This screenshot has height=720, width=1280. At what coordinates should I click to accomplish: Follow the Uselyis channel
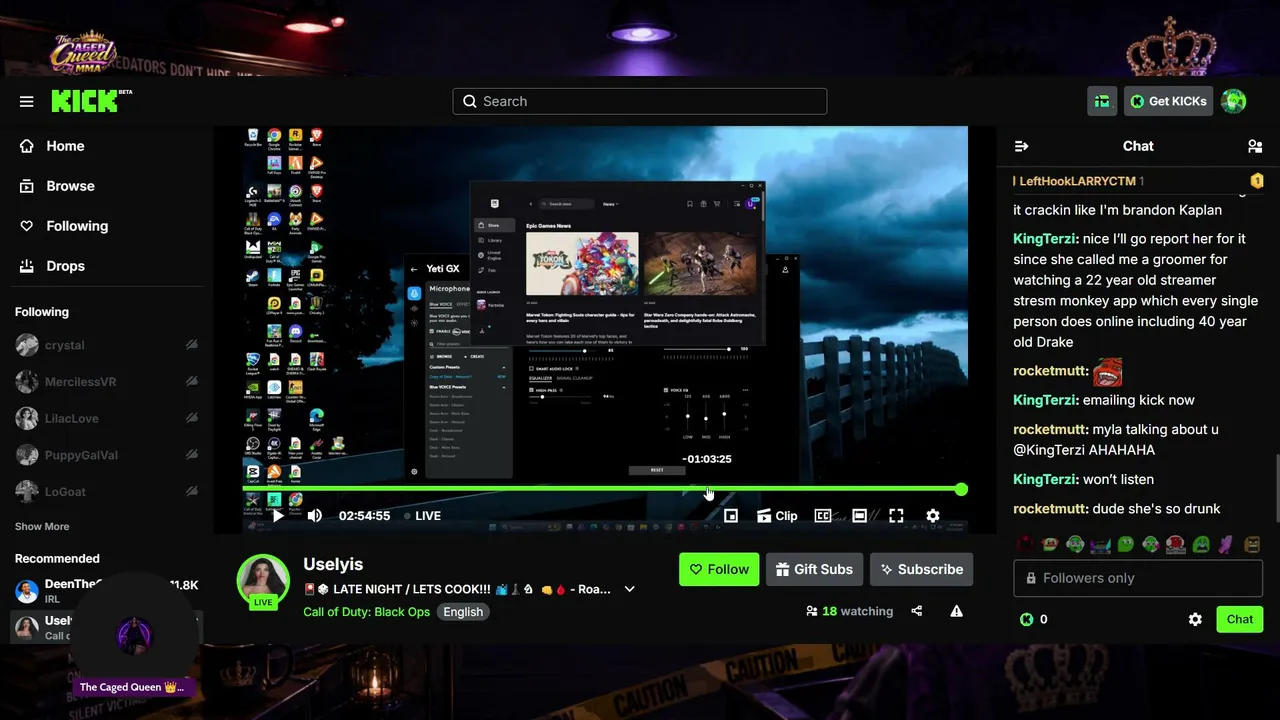coord(719,569)
